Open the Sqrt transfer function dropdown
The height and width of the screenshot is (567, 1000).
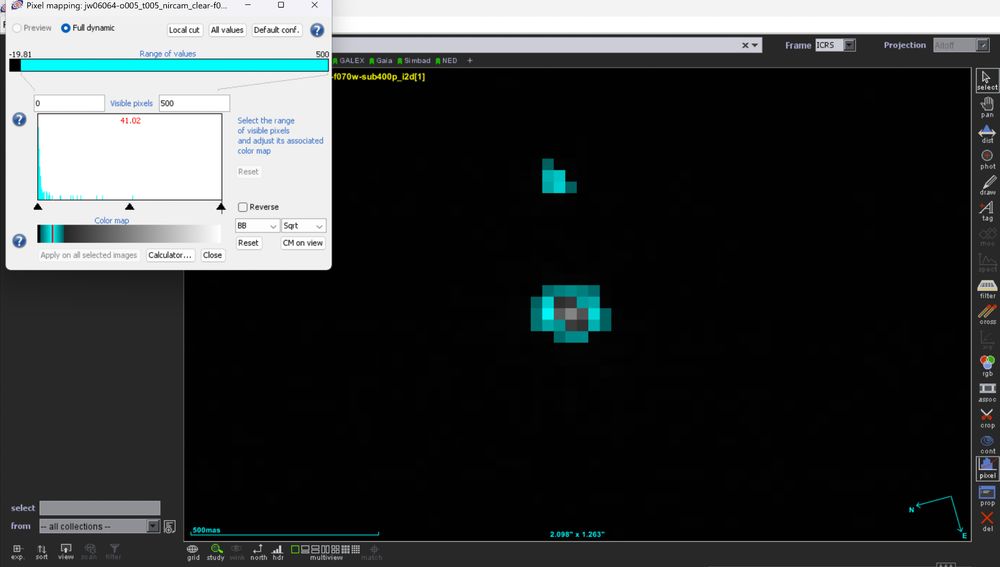point(304,226)
